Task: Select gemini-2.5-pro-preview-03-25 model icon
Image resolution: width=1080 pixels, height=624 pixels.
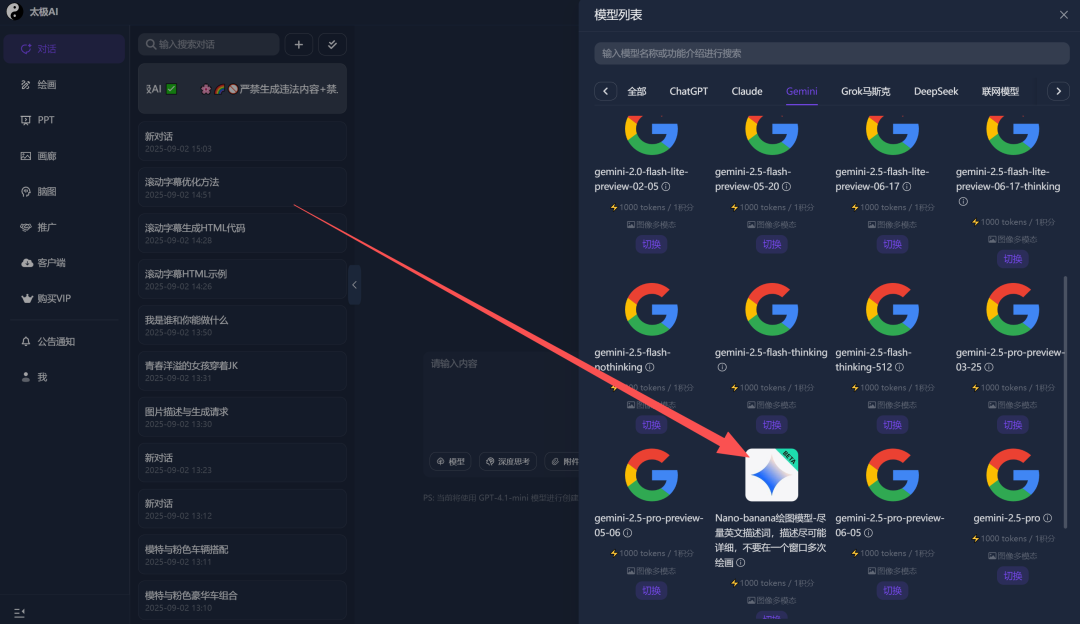Action: point(1012,309)
